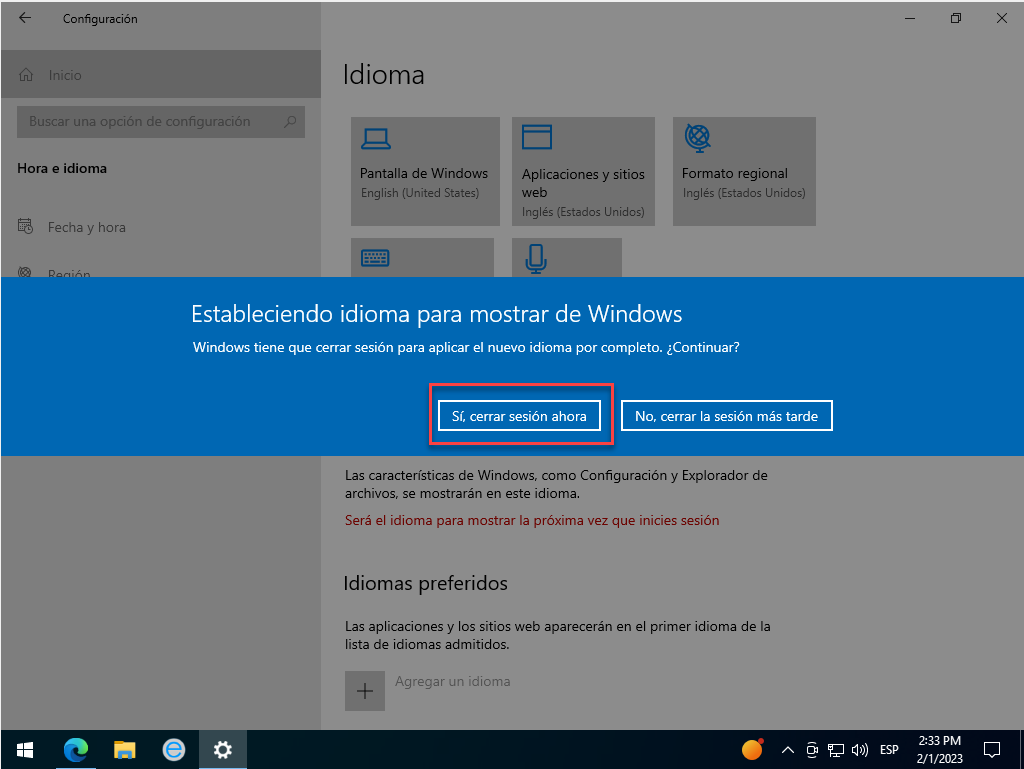Confirm with 'Sí, cerrar sesión ahora'
The width and height of the screenshot is (1024, 769).
519,416
